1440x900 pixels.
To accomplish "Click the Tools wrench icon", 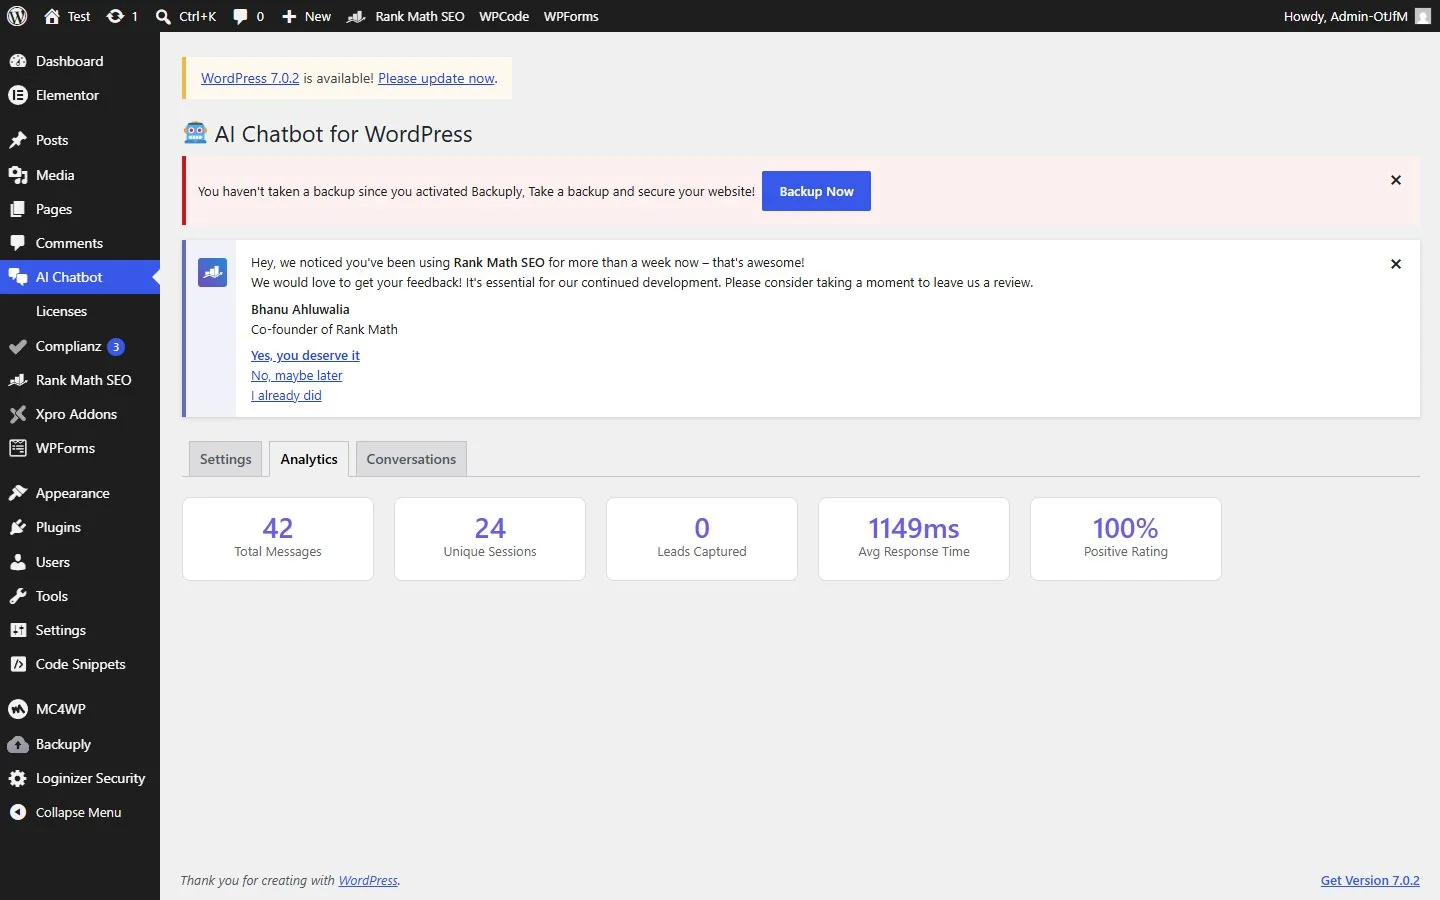I will [x=17, y=596].
